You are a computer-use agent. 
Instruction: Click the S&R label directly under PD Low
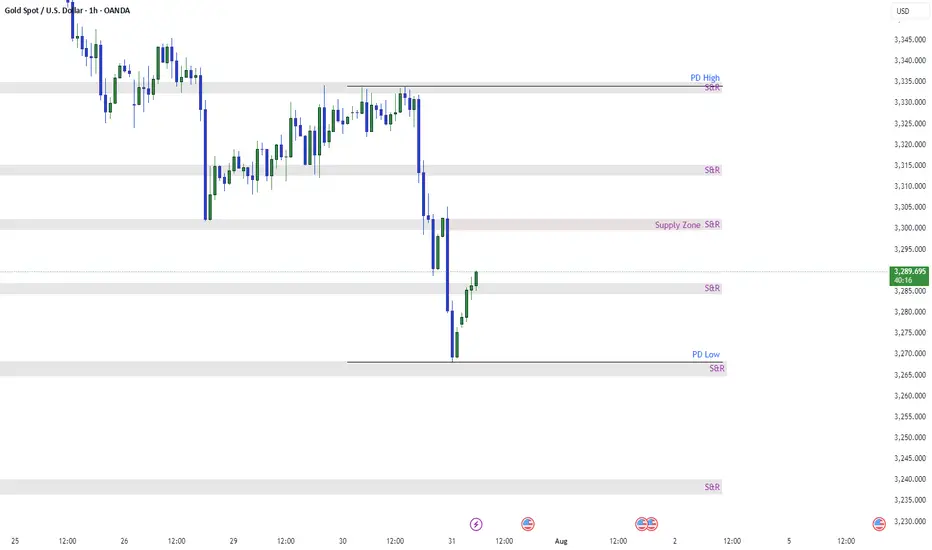tap(717, 368)
